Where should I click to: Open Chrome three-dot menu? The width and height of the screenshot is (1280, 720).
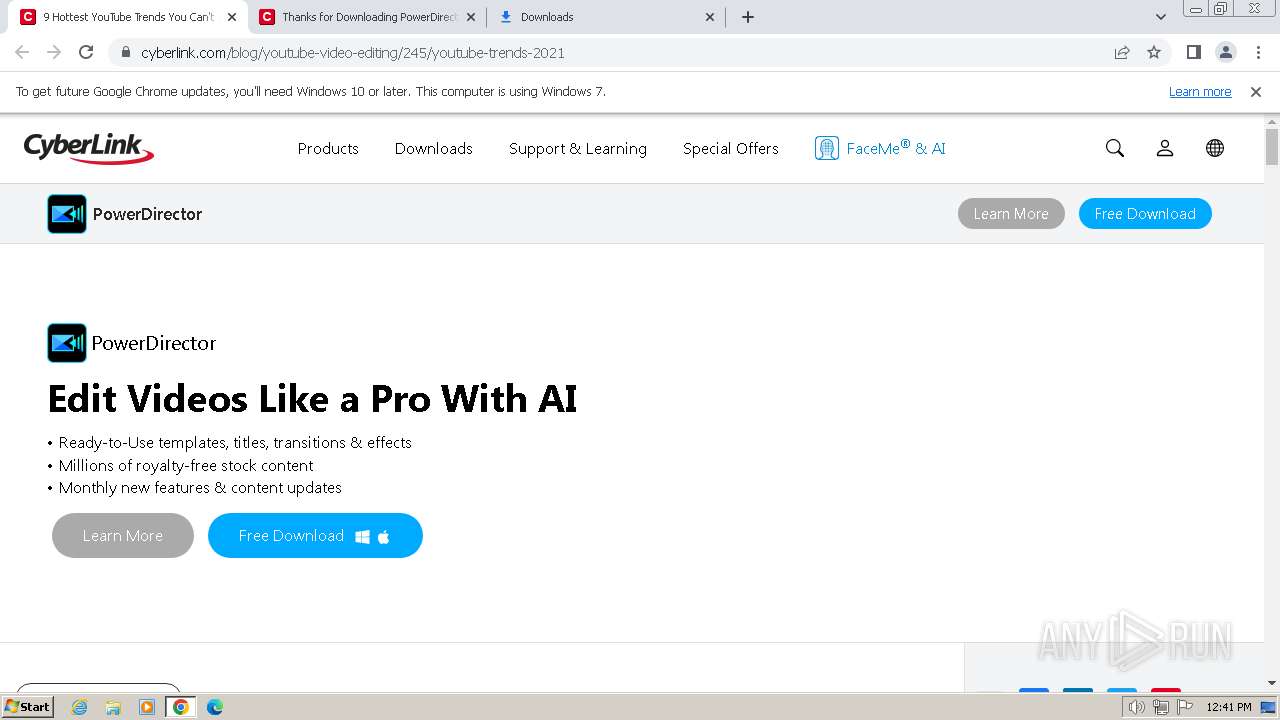[x=1258, y=52]
